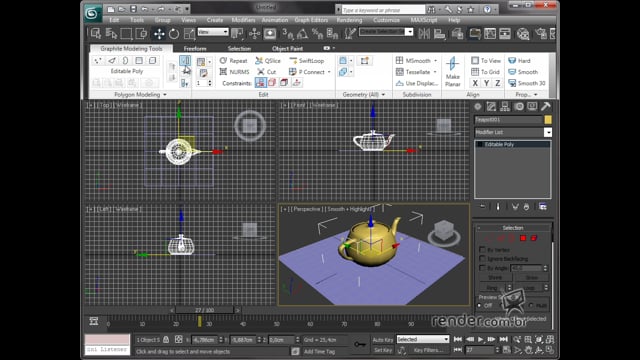Toggle constraint to Edge icon

(x=272, y=83)
